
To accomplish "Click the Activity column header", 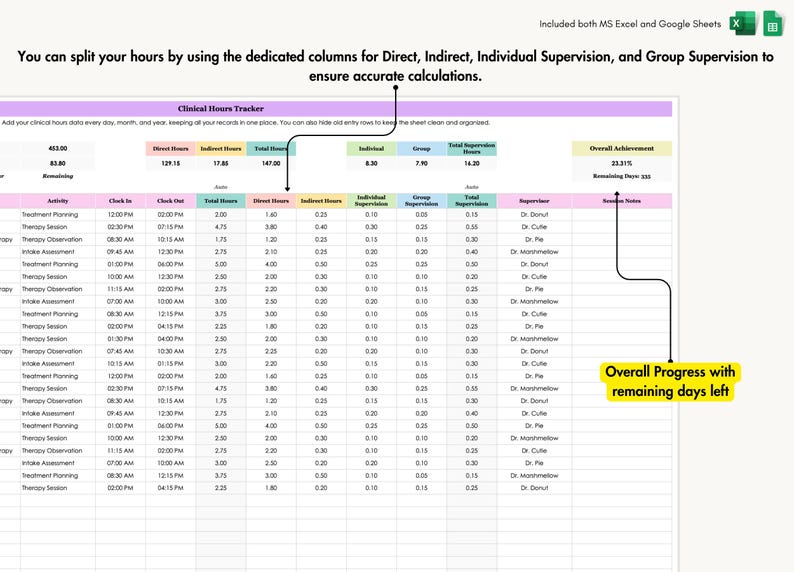I will [x=58, y=200].
